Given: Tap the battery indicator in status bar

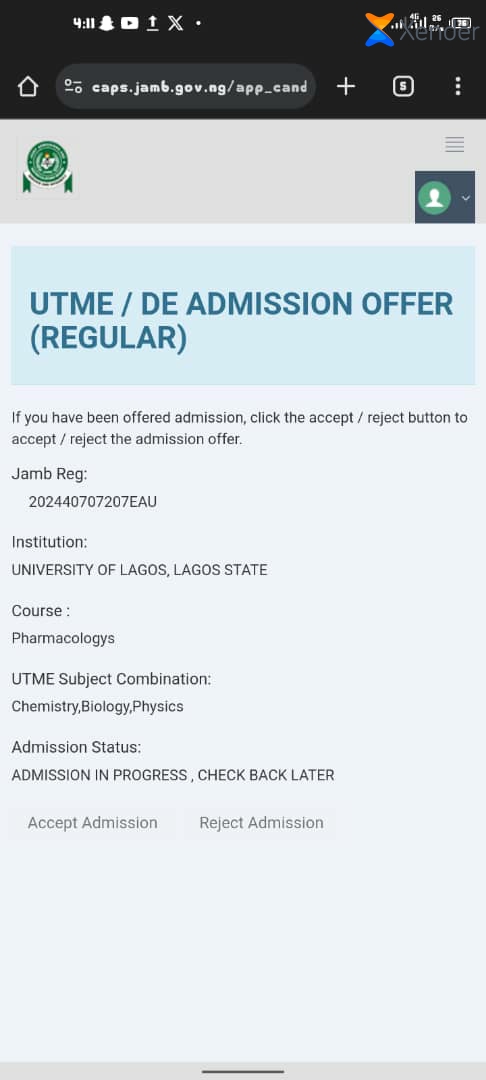Looking at the screenshot, I should 463,23.
